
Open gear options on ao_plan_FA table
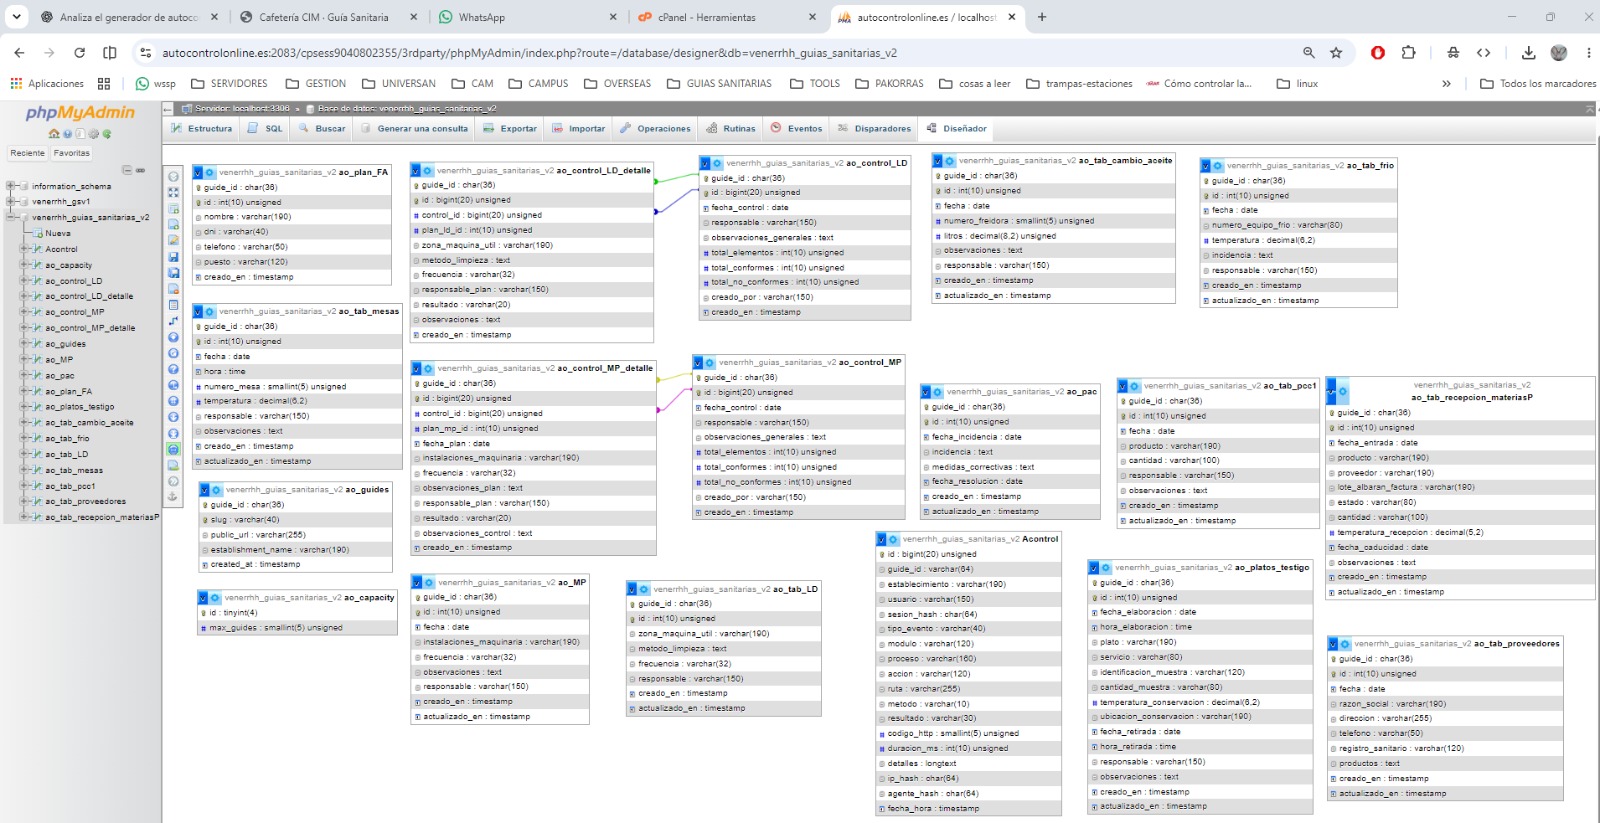click(210, 172)
